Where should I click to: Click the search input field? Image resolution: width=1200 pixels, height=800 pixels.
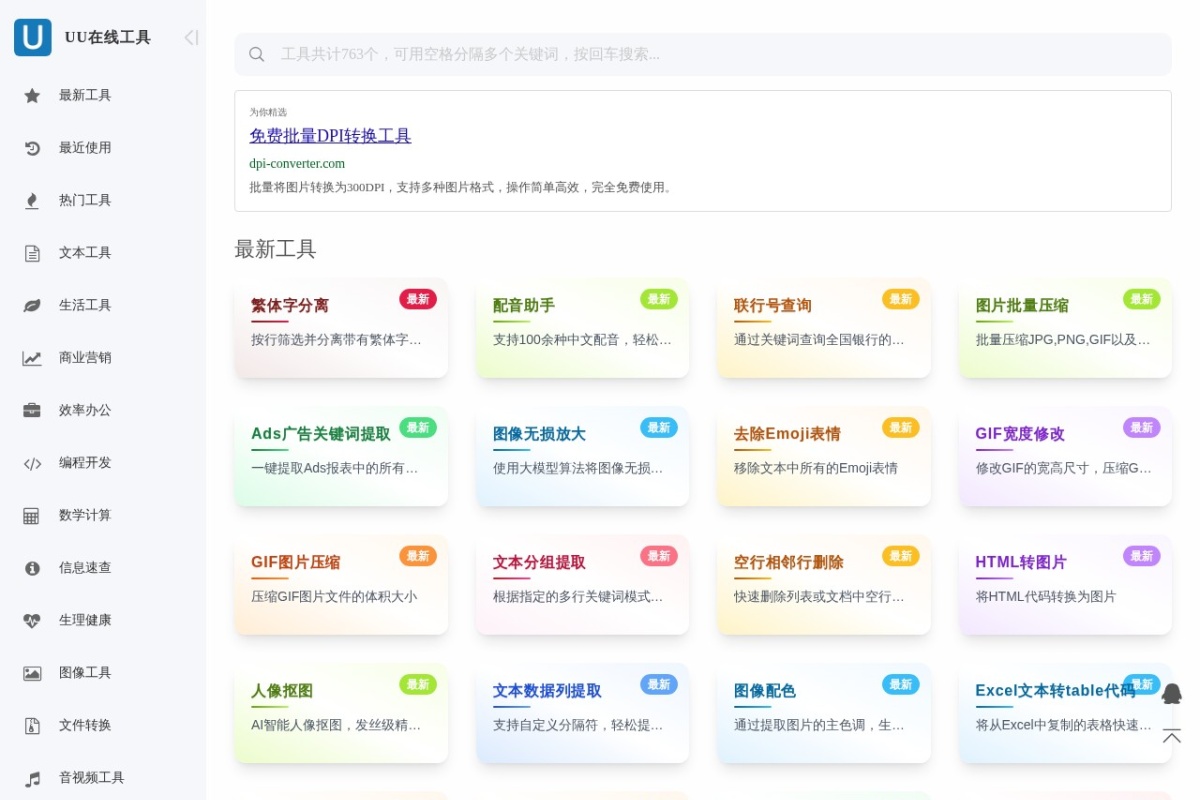click(x=702, y=54)
